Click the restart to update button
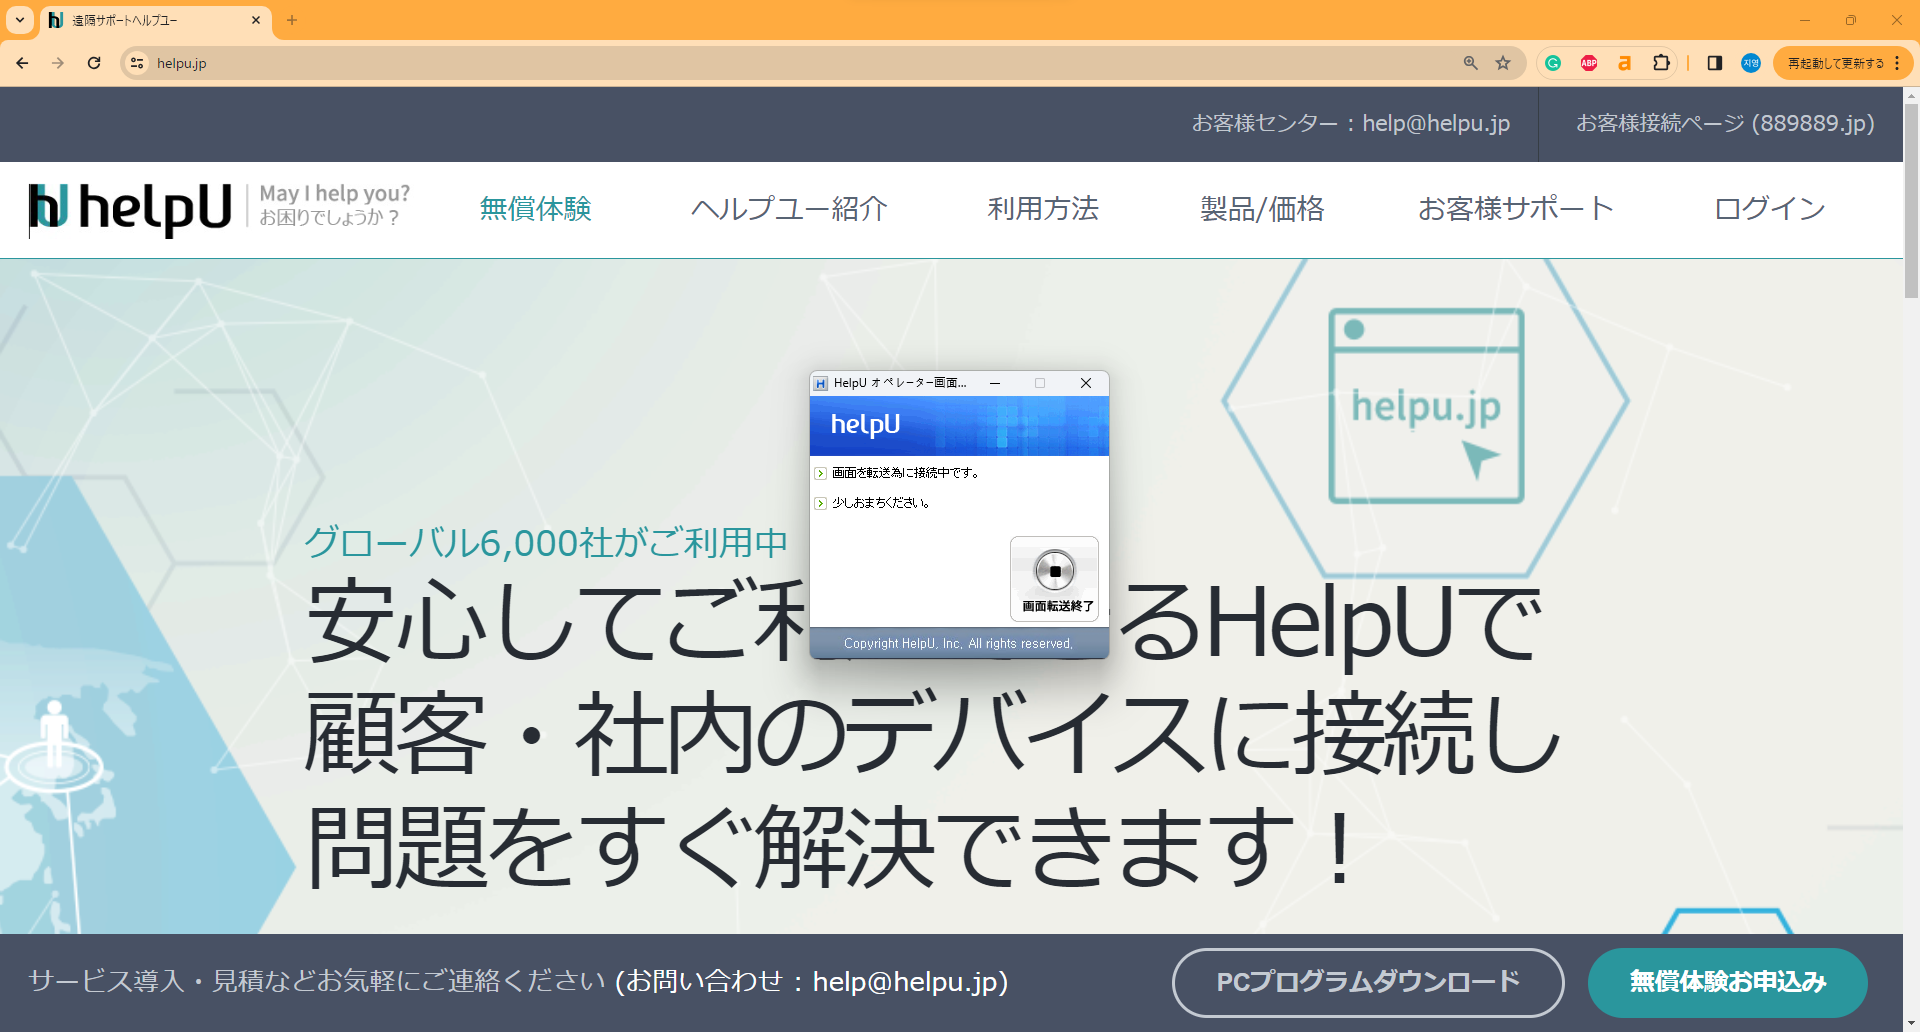Image resolution: width=1920 pixels, height=1032 pixels. (1843, 63)
